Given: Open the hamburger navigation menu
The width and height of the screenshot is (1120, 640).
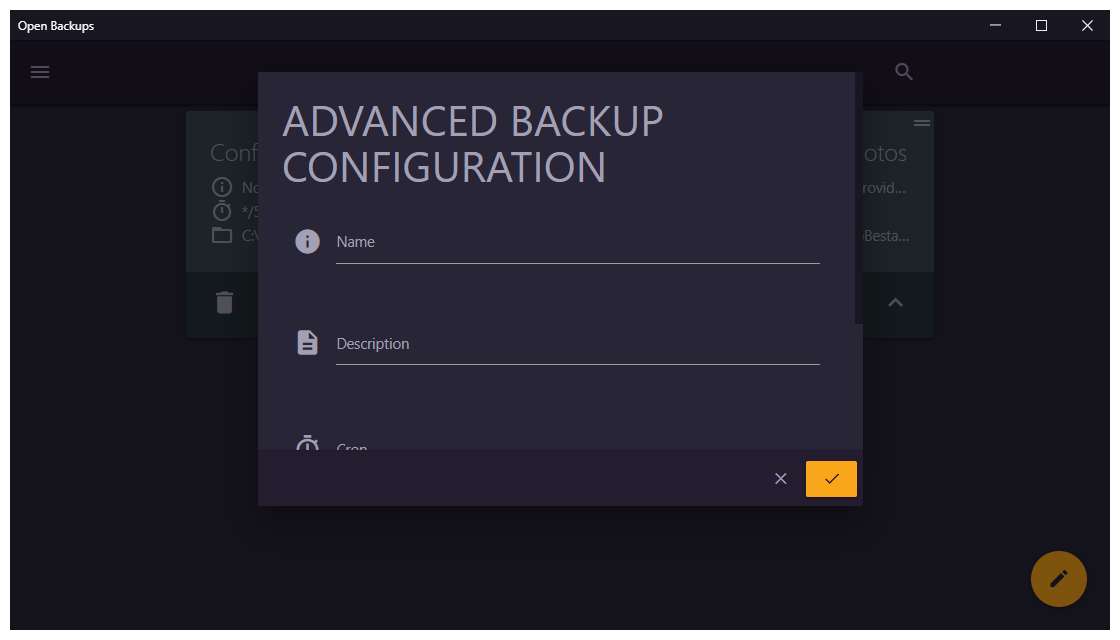Looking at the screenshot, I should pyautogui.click(x=40, y=72).
